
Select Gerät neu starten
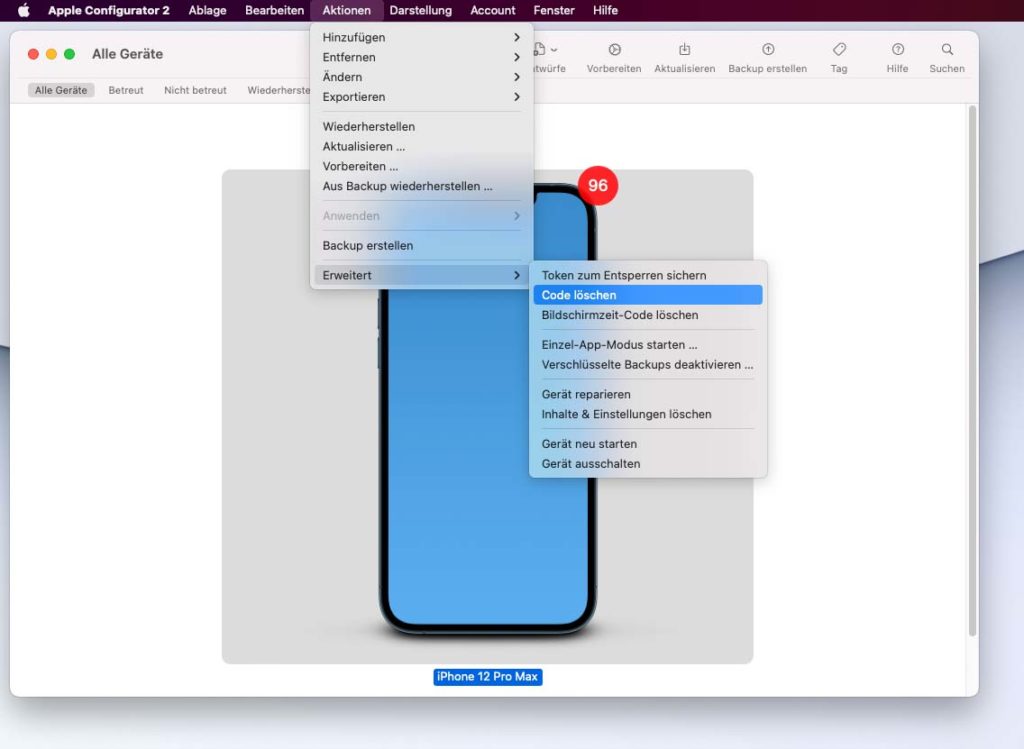(648, 444)
